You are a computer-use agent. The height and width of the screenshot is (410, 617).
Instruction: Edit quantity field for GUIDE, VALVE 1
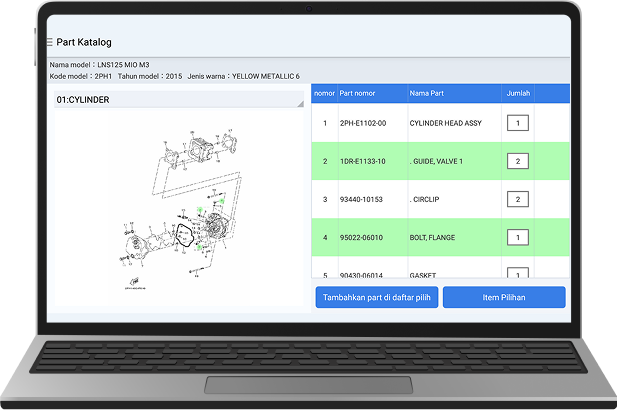(x=517, y=161)
